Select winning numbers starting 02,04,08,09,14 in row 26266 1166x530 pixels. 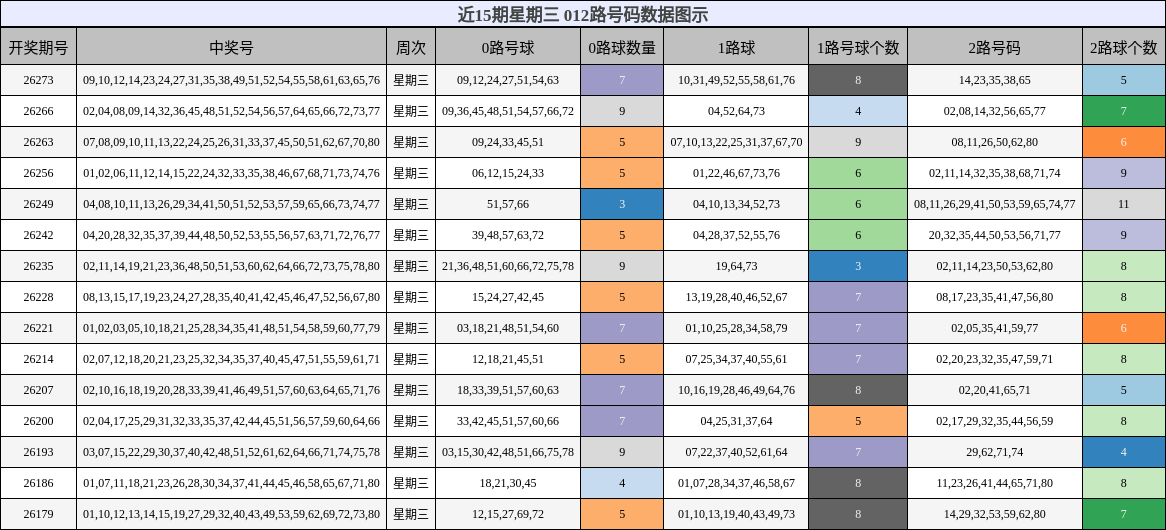point(231,112)
